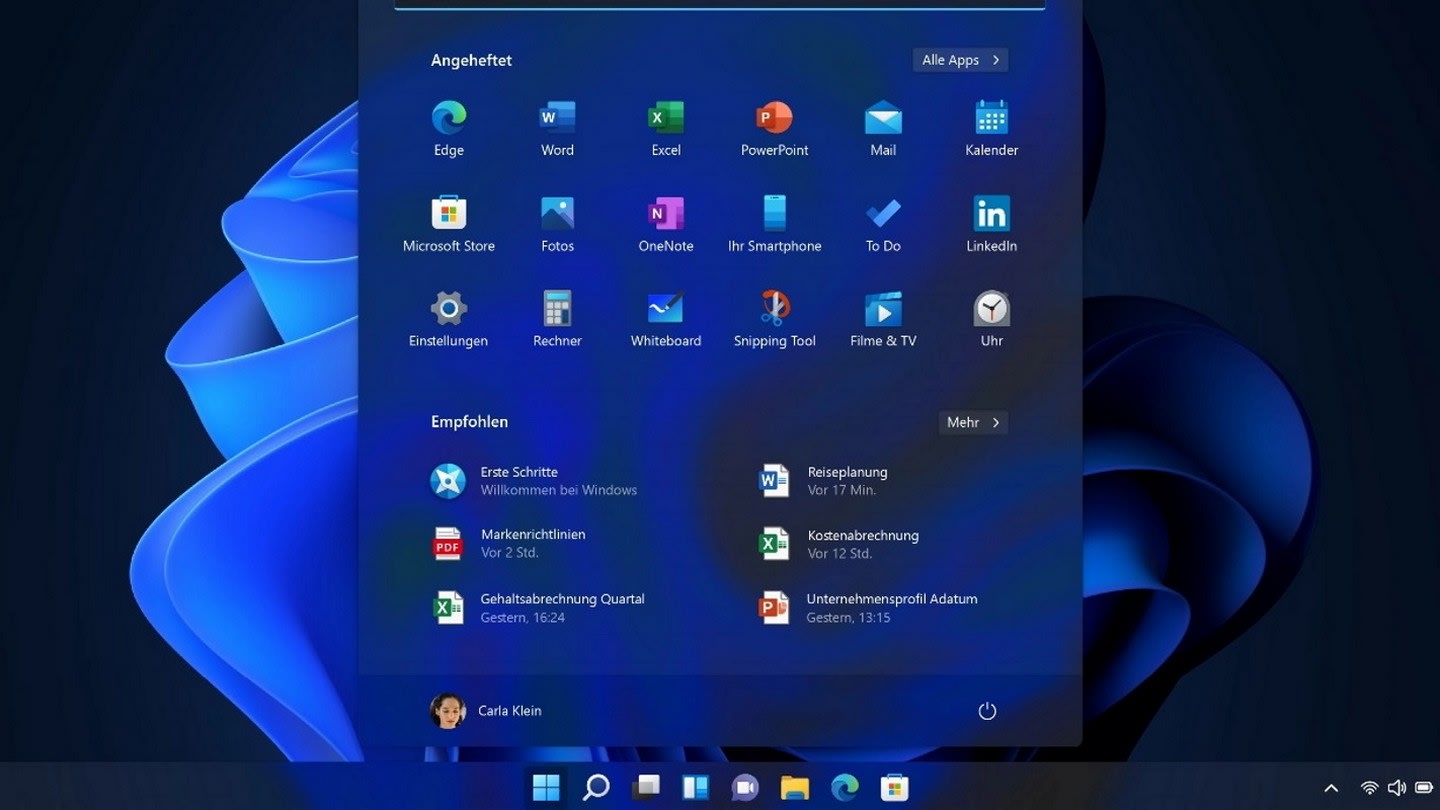This screenshot has height=810, width=1440.
Task: Open the recent Reiseplanung document
Action: [x=846, y=480]
